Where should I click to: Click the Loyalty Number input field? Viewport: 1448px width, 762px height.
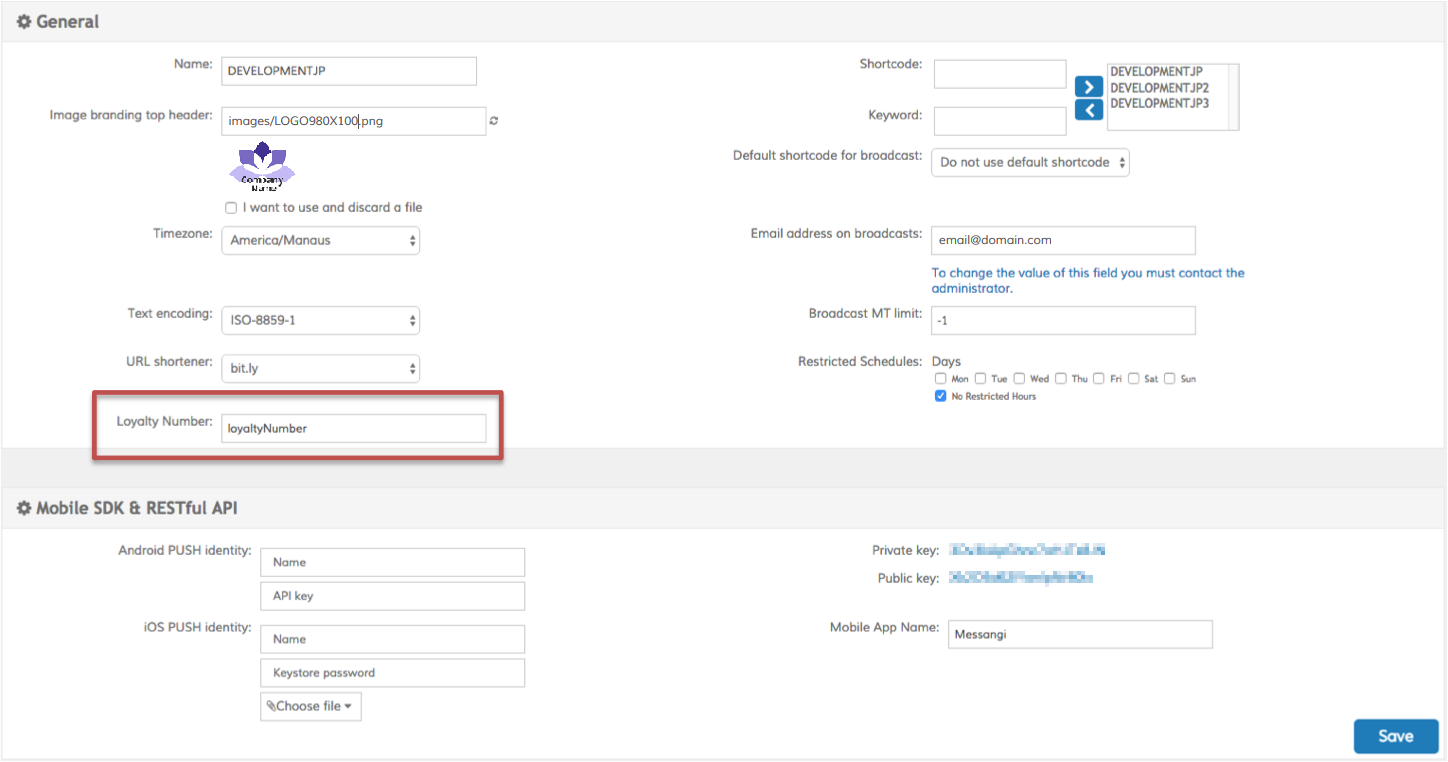click(x=353, y=428)
